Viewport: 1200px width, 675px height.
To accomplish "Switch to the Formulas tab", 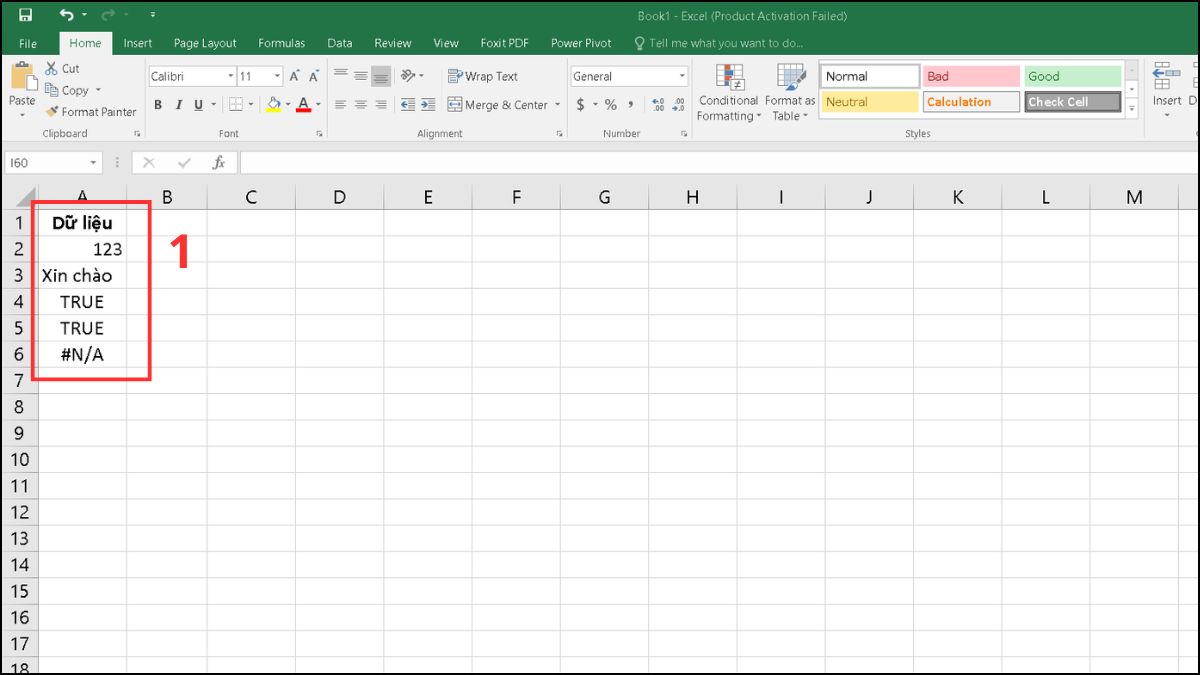I will tap(281, 43).
